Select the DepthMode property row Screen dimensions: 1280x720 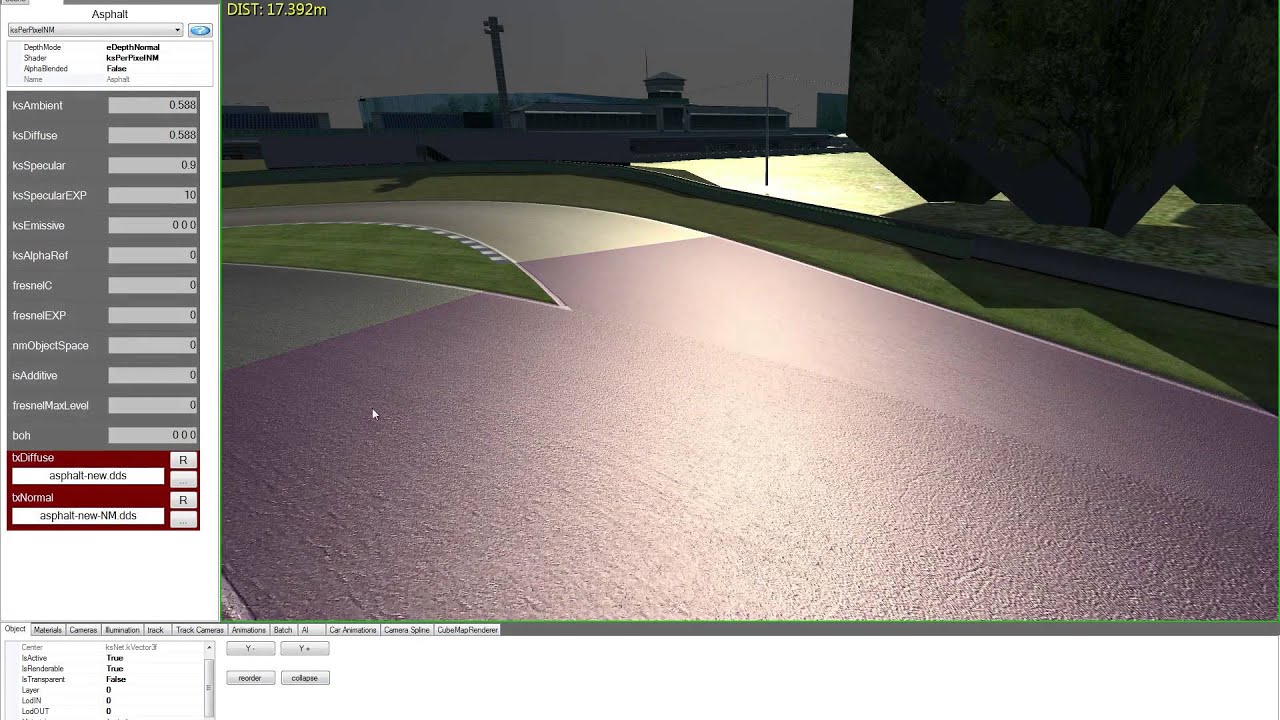point(110,47)
